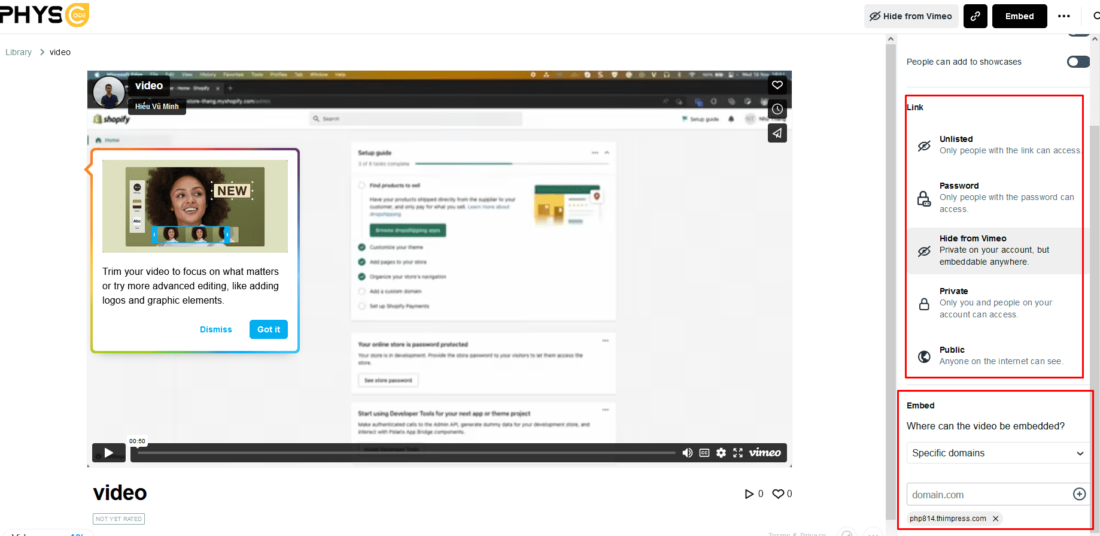The width and height of the screenshot is (1100, 536).
Task: Click the NOT YET RATED badge
Action: pyautogui.click(x=119, y=519)
